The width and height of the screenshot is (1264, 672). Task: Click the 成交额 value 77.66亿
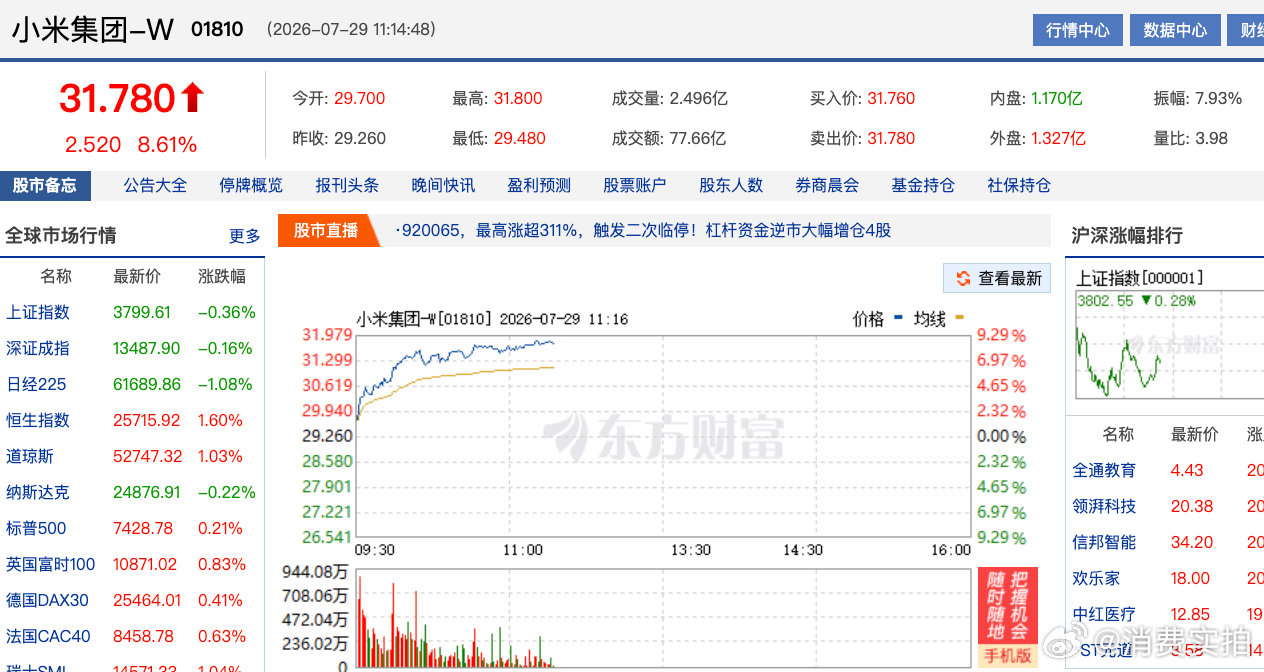697,138
